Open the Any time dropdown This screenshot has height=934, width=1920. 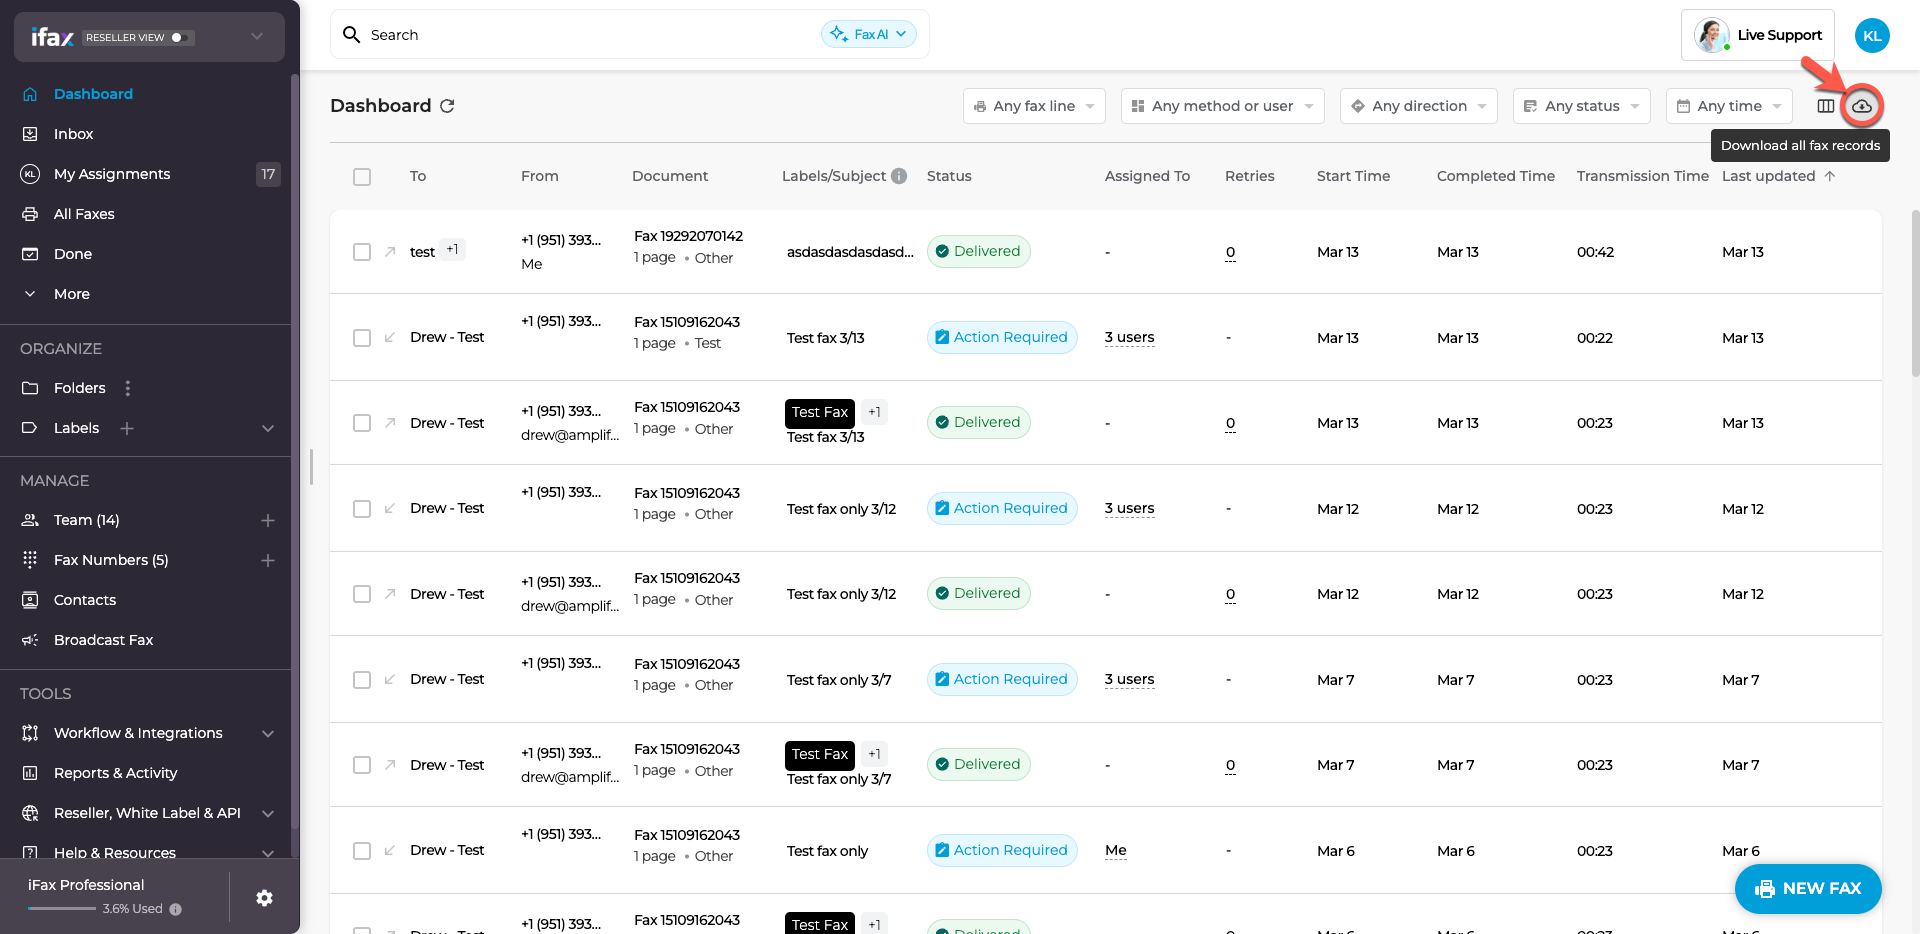(x=1729, y=106)
